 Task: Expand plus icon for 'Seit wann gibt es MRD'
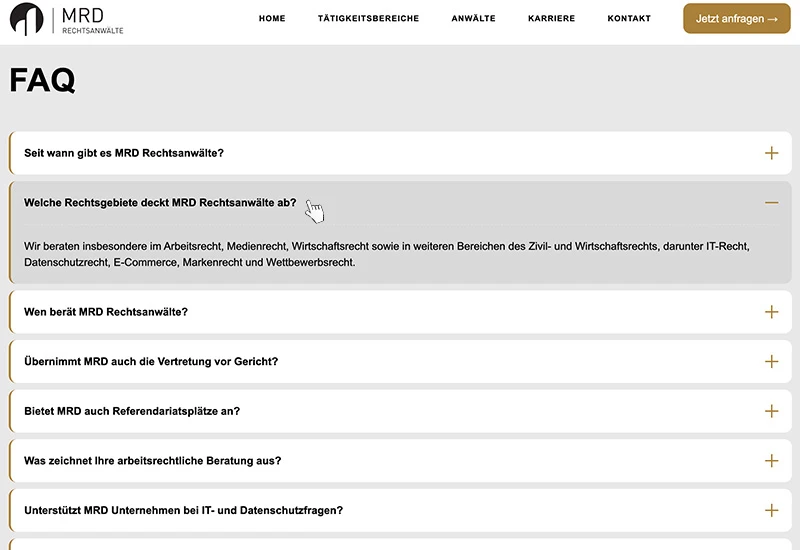tap(771, 153)
